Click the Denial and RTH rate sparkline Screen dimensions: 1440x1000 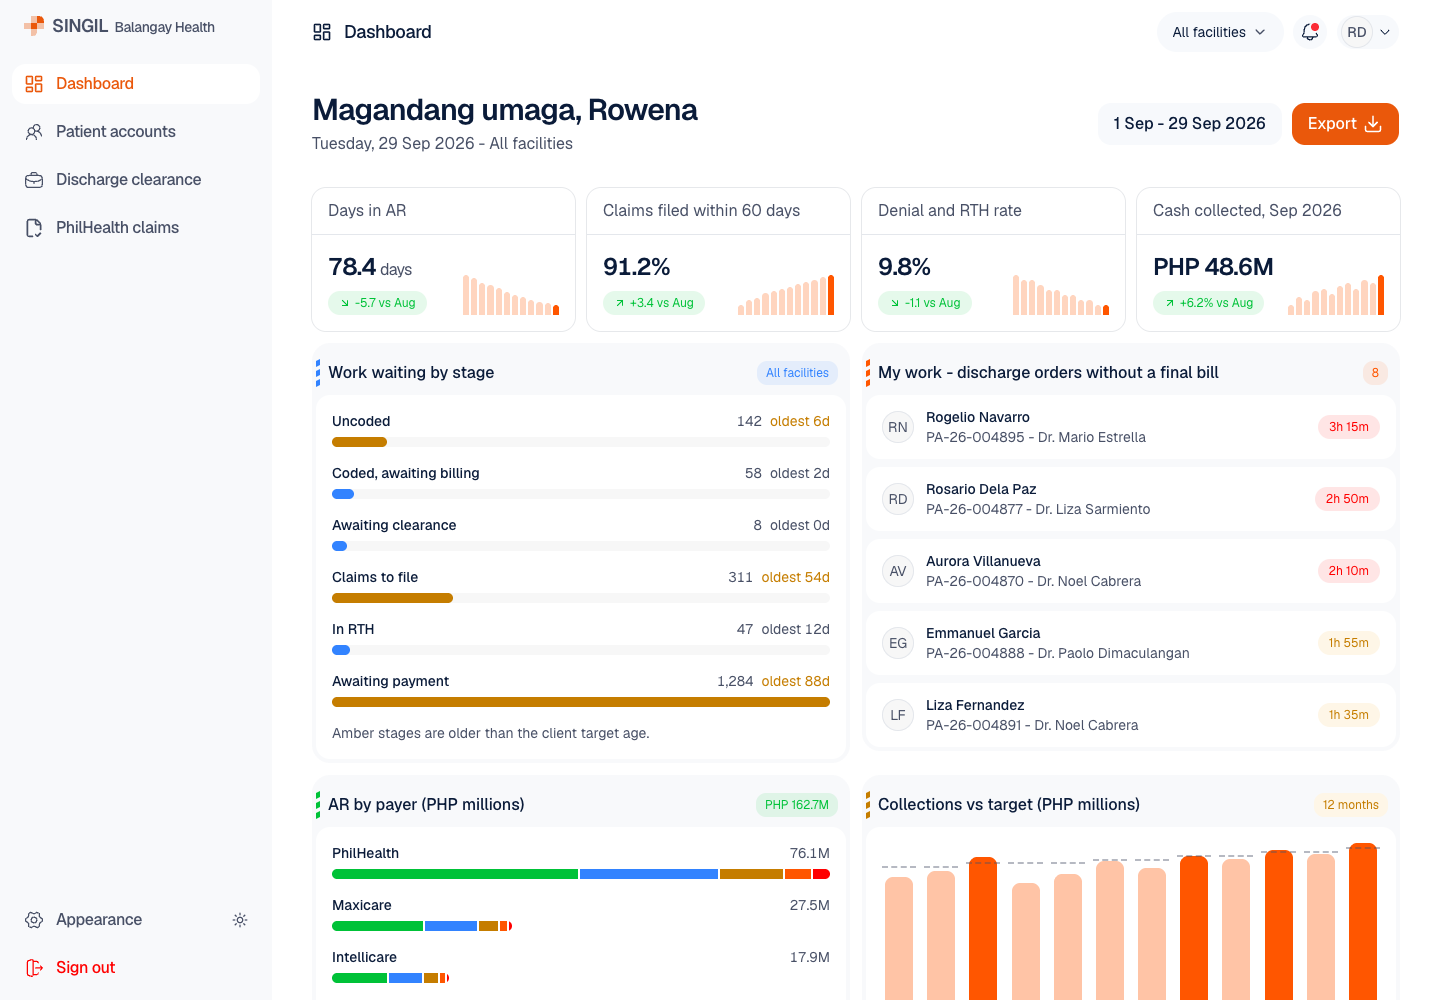[x=1061, y=295]
